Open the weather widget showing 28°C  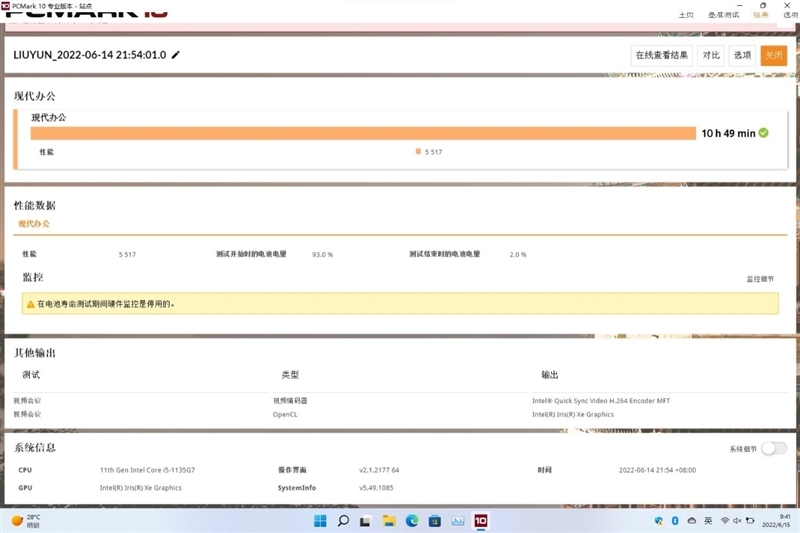(26, 521)
